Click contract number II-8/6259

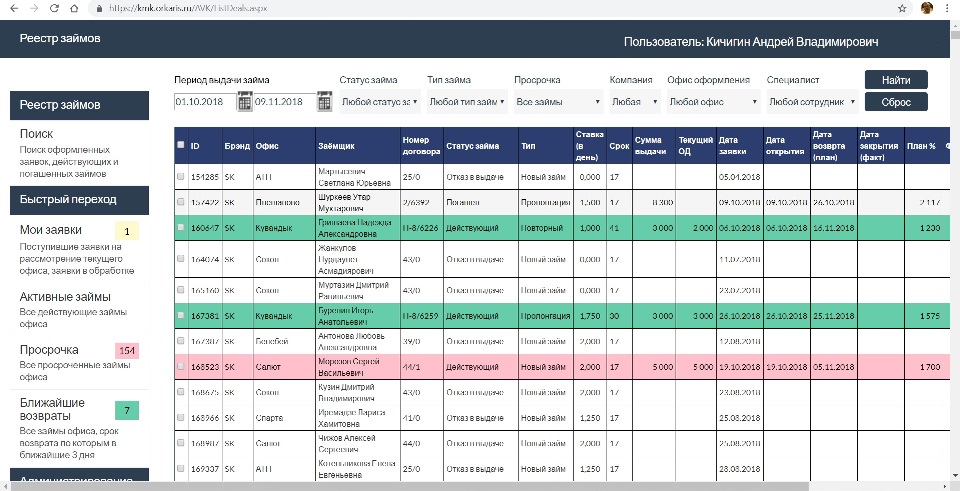coord(420,317)
